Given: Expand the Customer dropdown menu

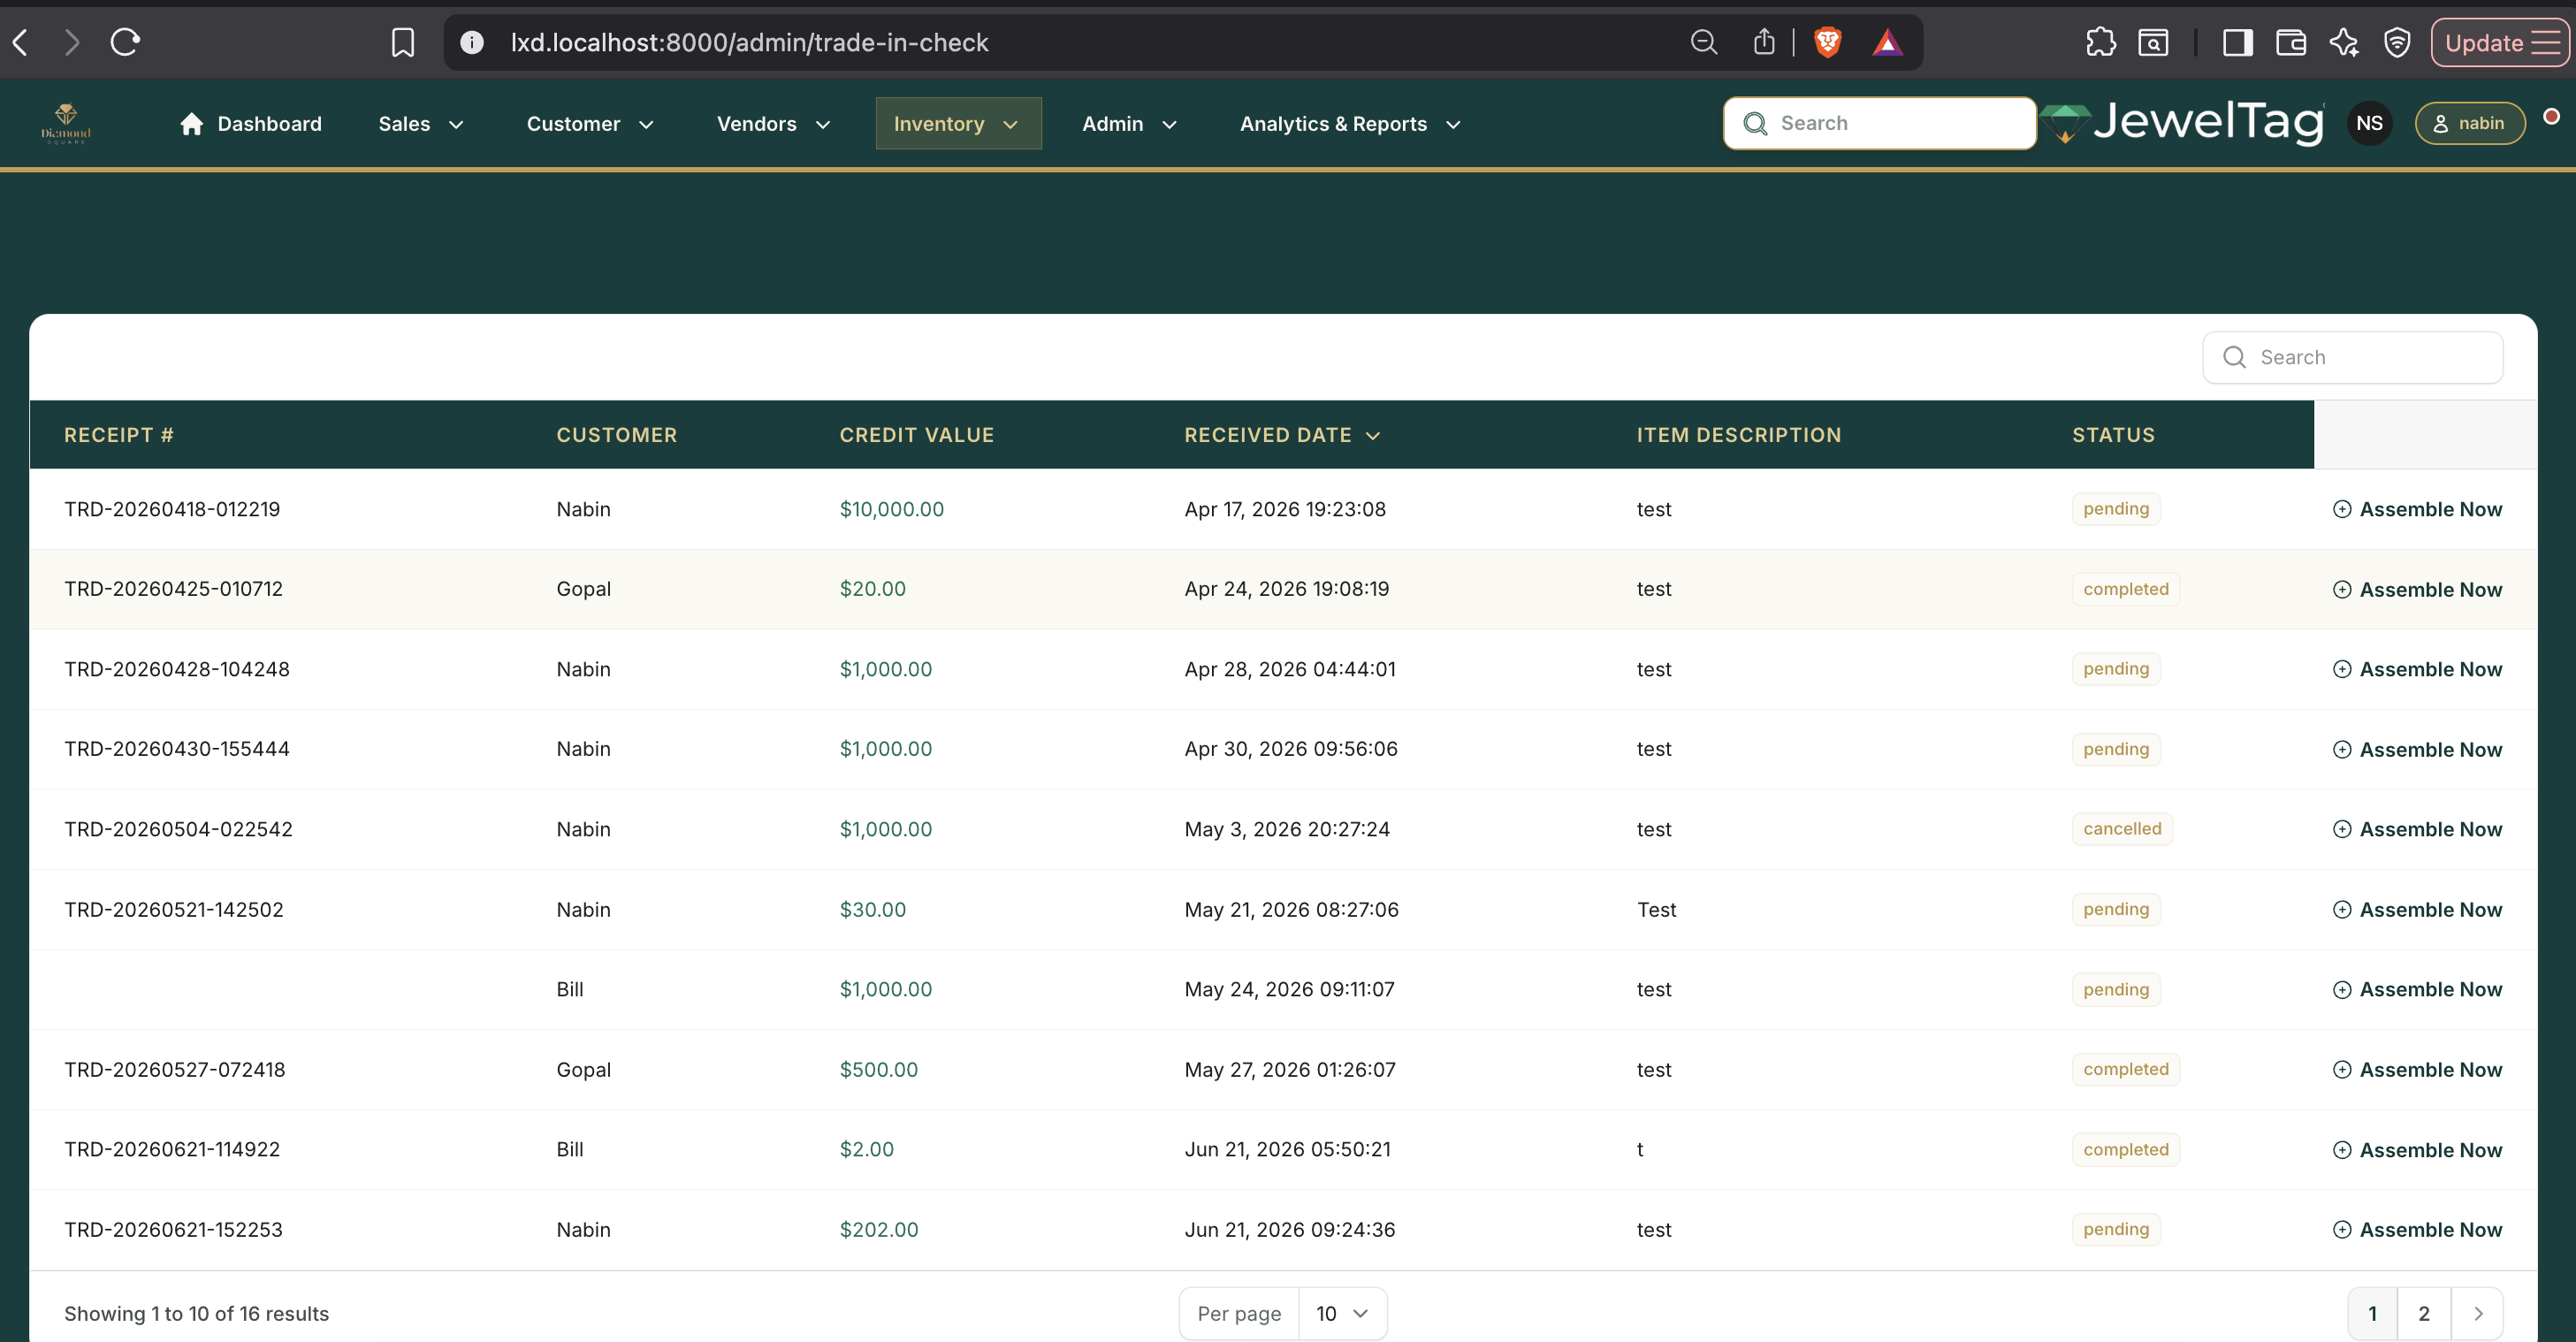Looking at the screenshot, I should (590, 124).
